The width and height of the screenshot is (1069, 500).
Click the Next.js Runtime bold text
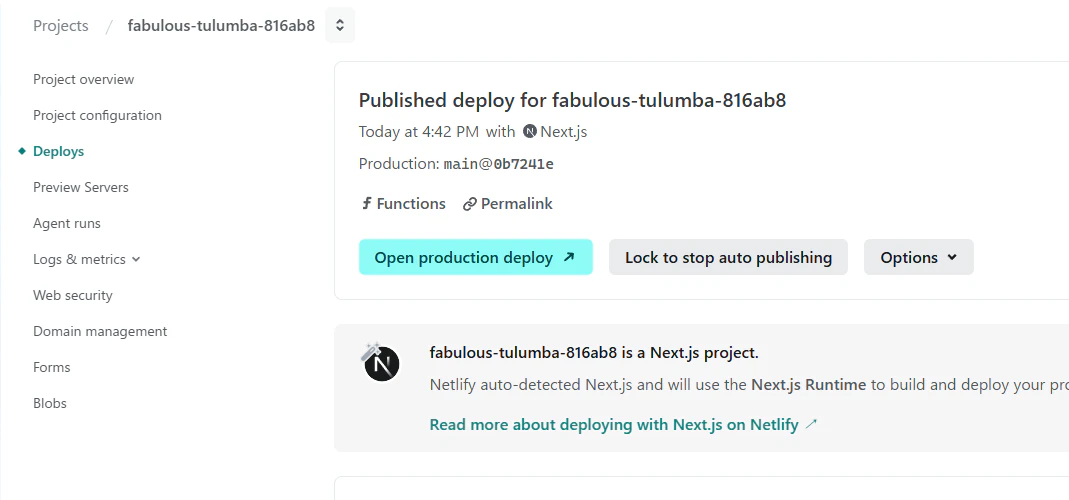(809, 385)
